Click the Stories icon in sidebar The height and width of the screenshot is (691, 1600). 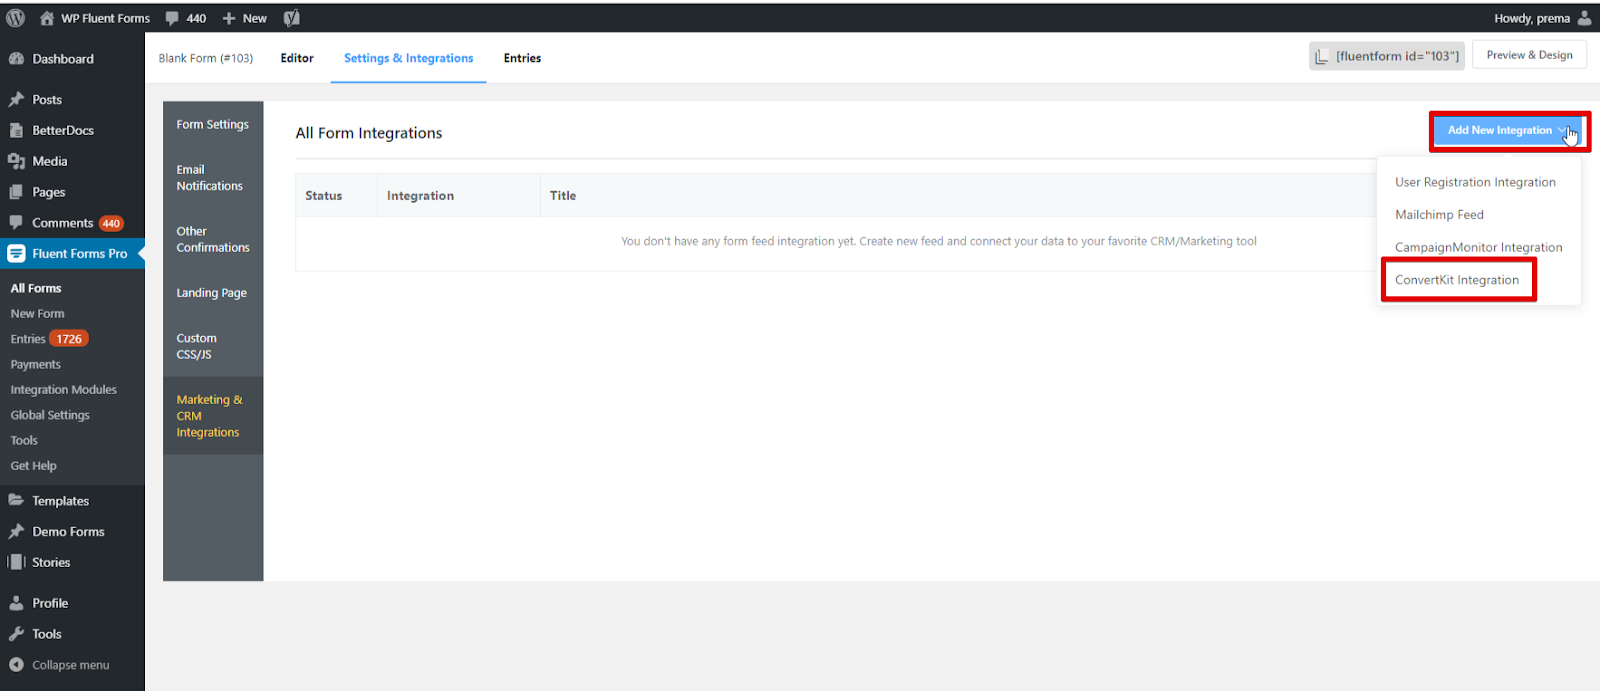click(16, 562)
